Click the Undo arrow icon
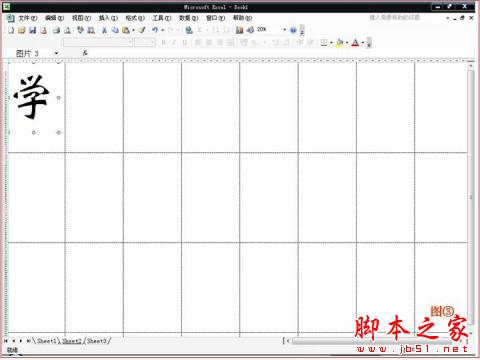This screenshot has height=360, width=480. click(x=155, y=30)
